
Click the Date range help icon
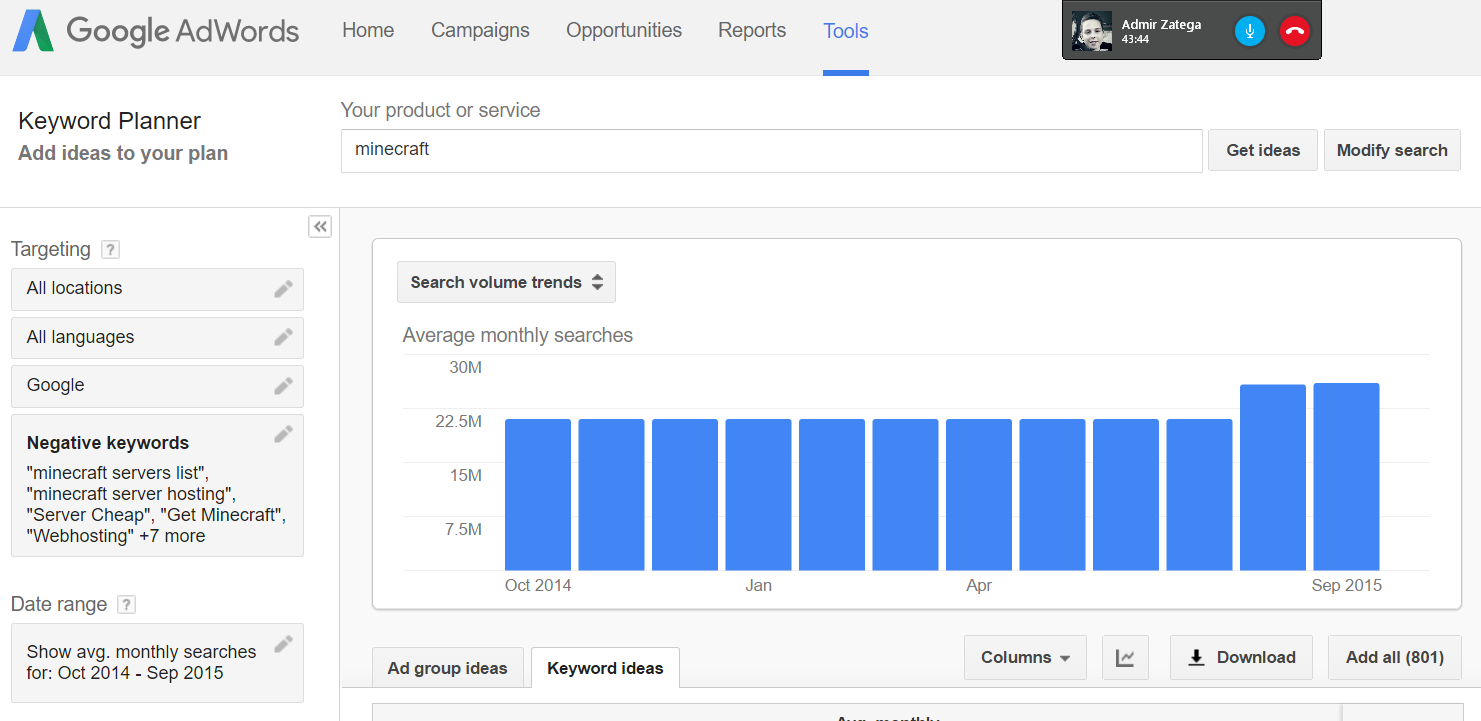click(126, 605)
